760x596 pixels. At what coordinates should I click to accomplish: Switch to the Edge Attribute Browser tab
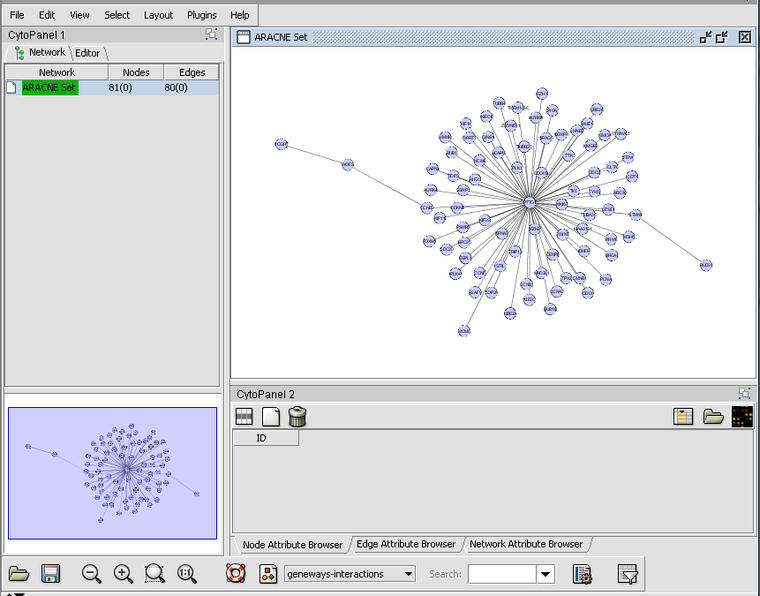406,544
